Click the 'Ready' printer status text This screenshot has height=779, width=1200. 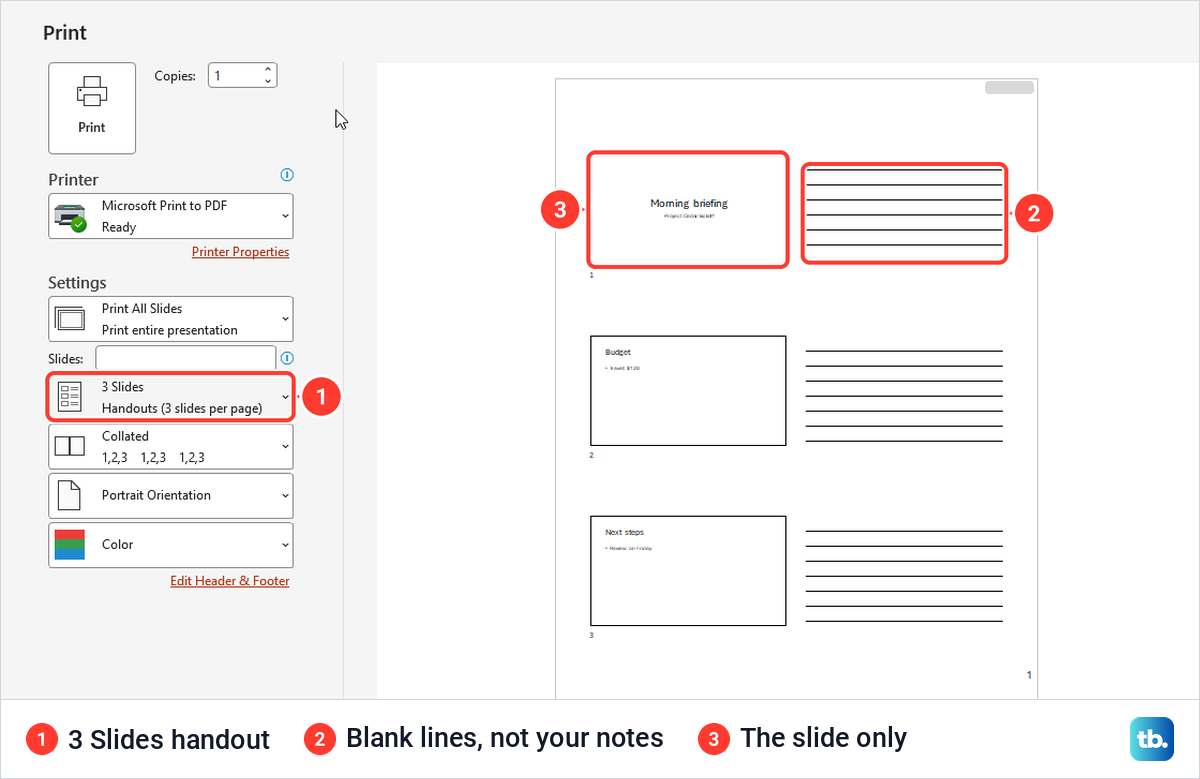click(119, 227)
